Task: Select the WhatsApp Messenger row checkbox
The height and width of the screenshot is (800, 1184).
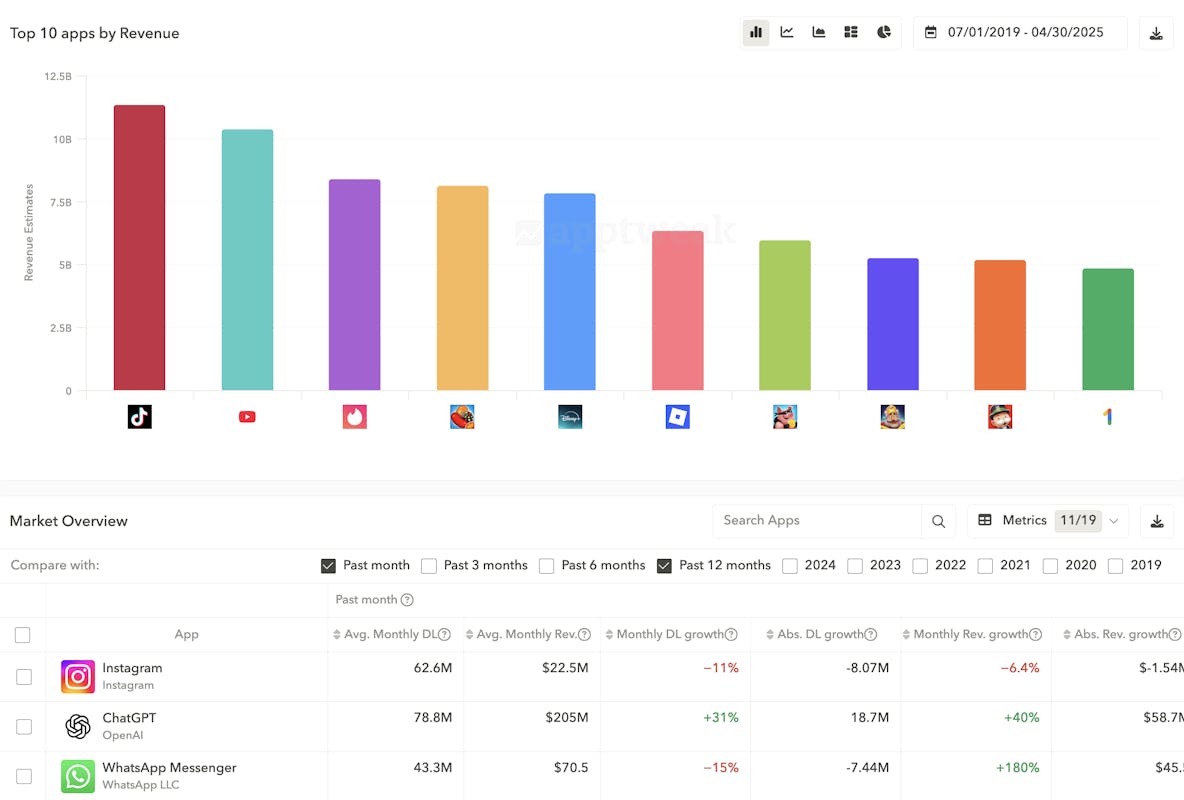Action: pyautogui.click(x=24, y=777)
